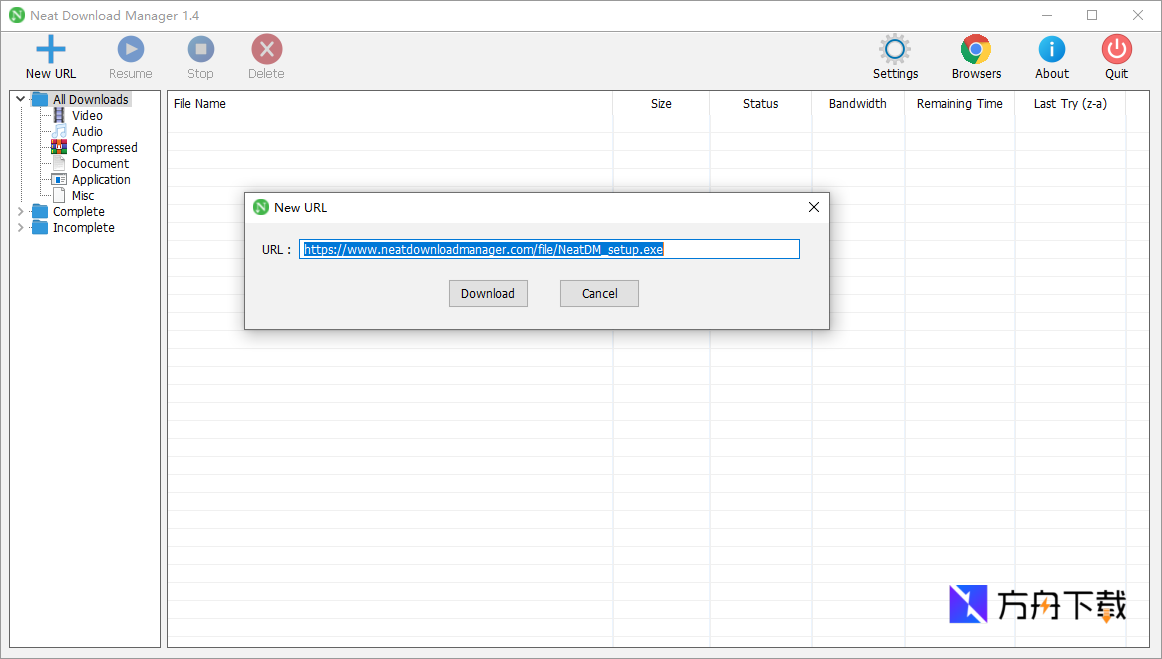Click inside the URL input field

550,249
